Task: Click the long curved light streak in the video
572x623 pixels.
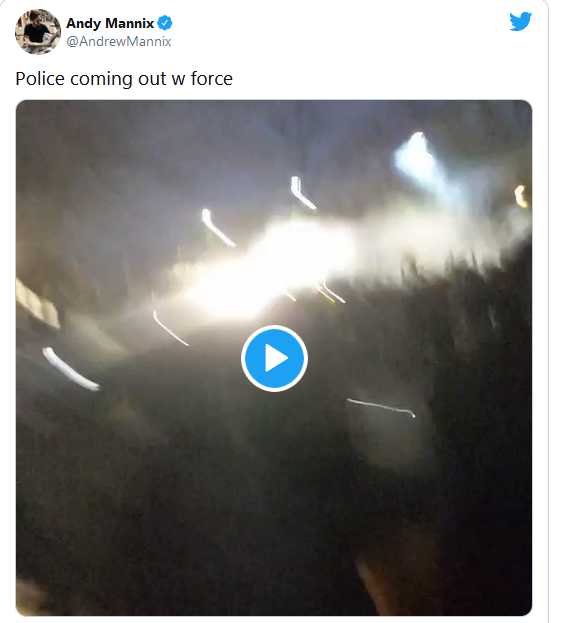Action: coord(70,369)
